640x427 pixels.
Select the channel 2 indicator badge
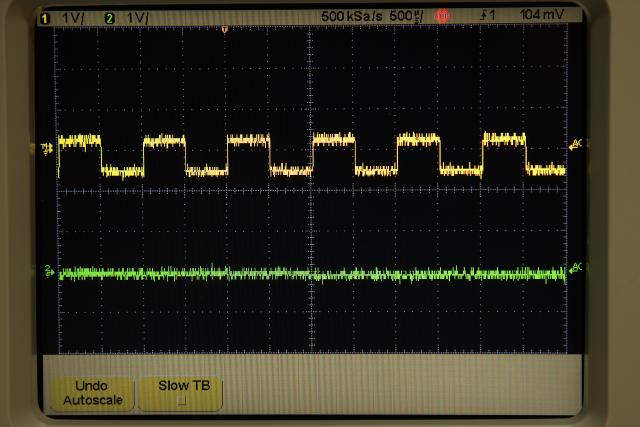click(109, 18)
